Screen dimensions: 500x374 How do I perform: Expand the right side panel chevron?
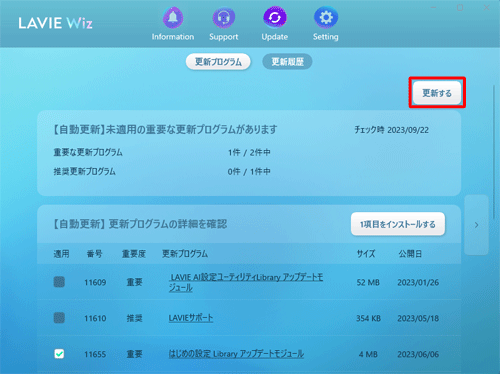click(477, 225)
